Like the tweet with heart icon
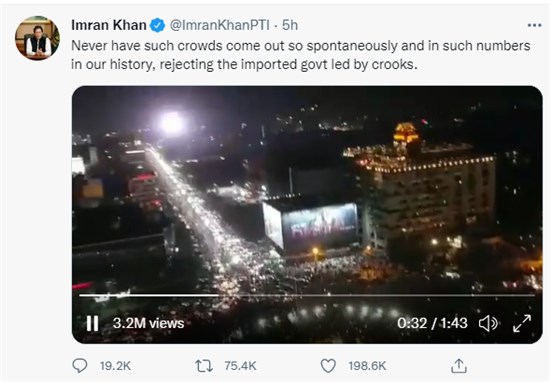Image resolution: width=550 pixels, height=382 pixels. 328,366
